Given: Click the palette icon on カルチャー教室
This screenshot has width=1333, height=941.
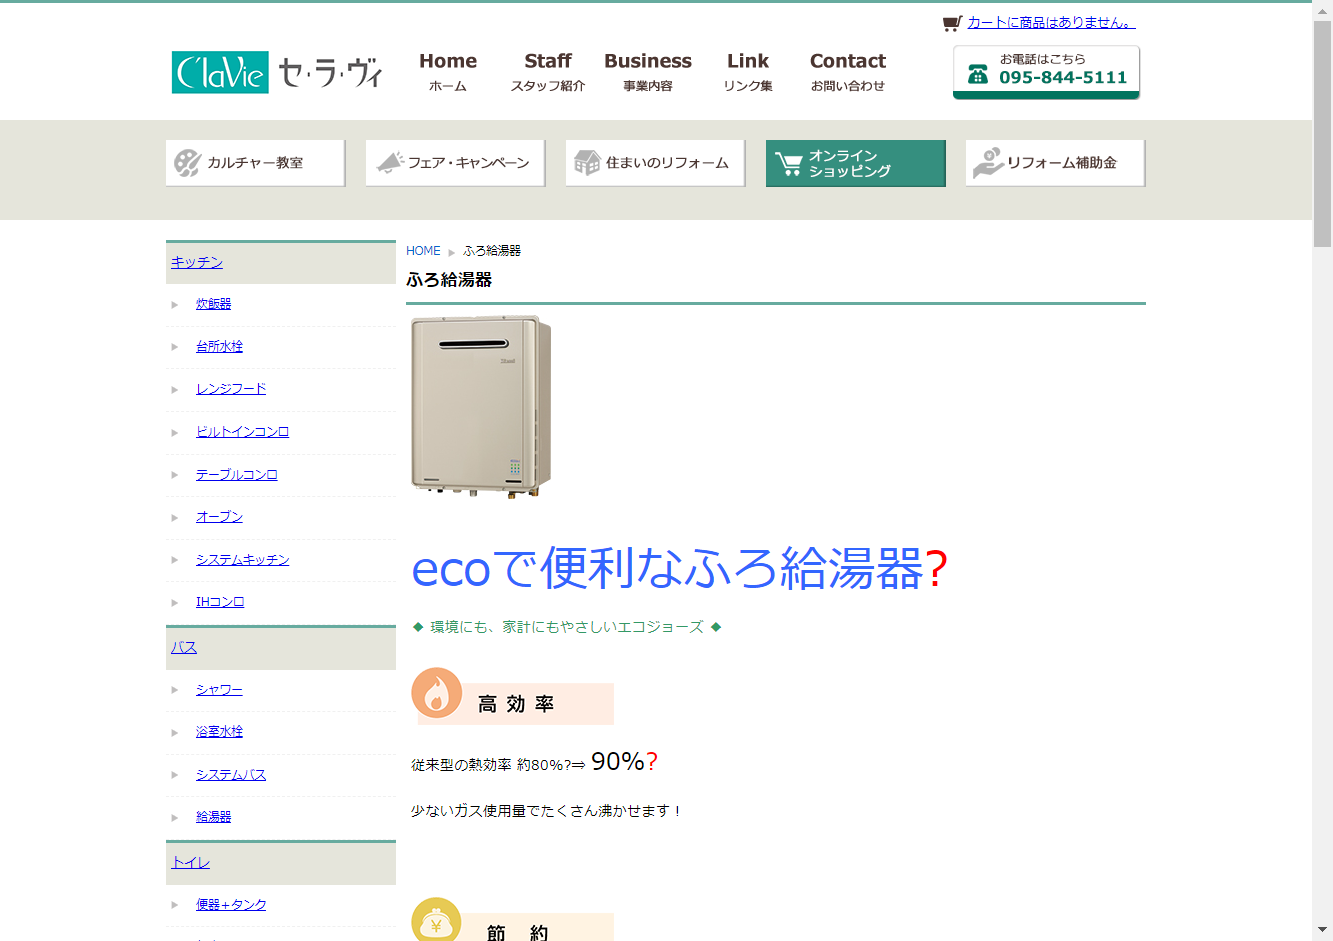Looking at the screenshot, I should 187,163.
